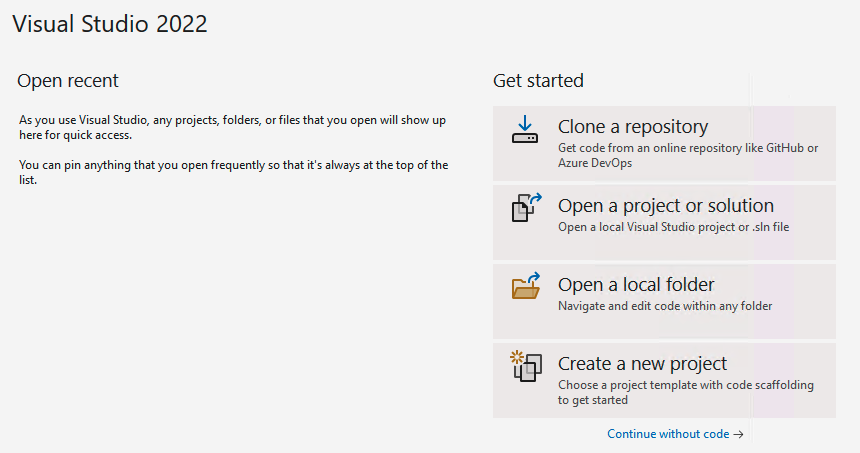Click the 'You can pin anything' paragraph

(234, 172)
